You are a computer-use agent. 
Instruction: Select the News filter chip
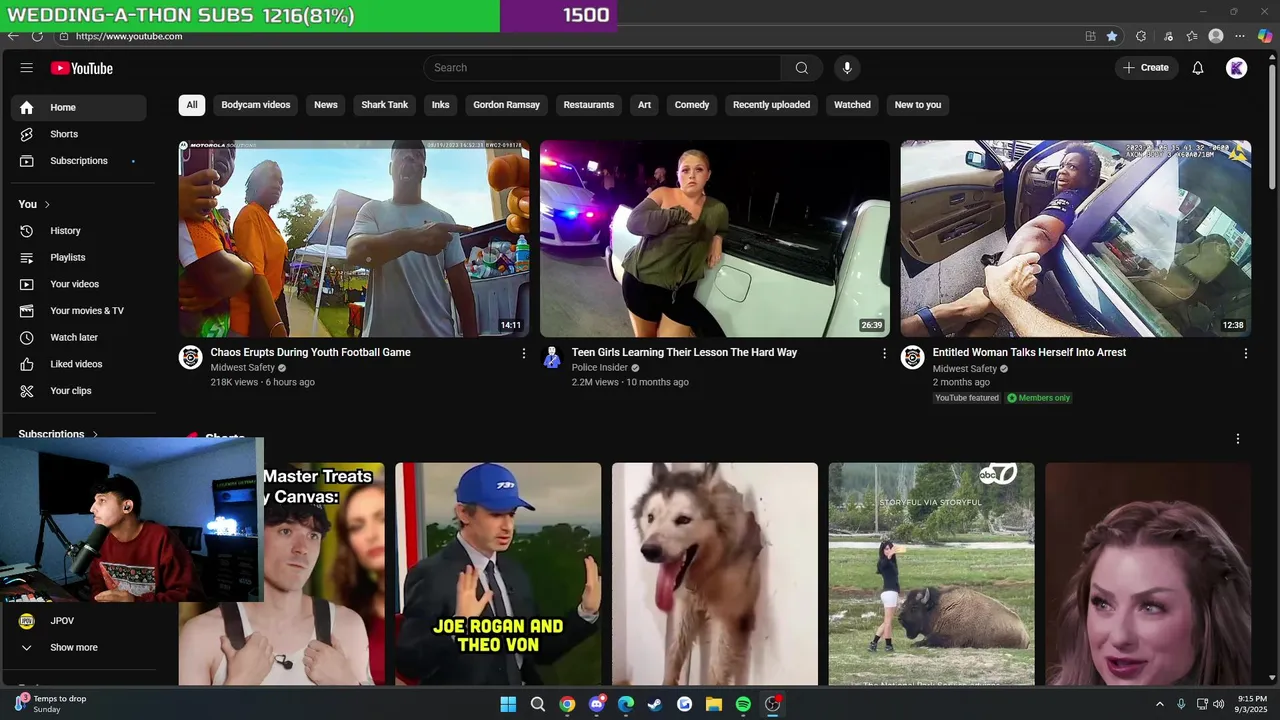click(x=326, y=105)
